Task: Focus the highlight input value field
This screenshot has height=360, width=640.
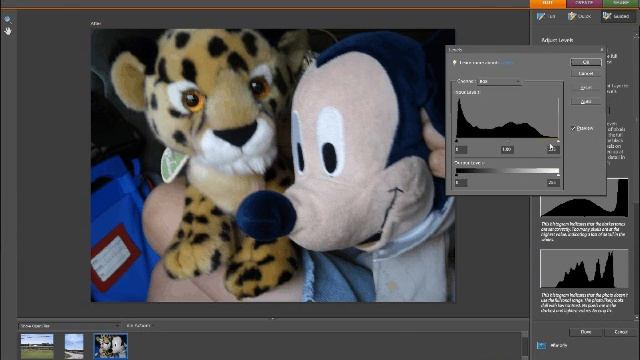Action: click(553, 149)
